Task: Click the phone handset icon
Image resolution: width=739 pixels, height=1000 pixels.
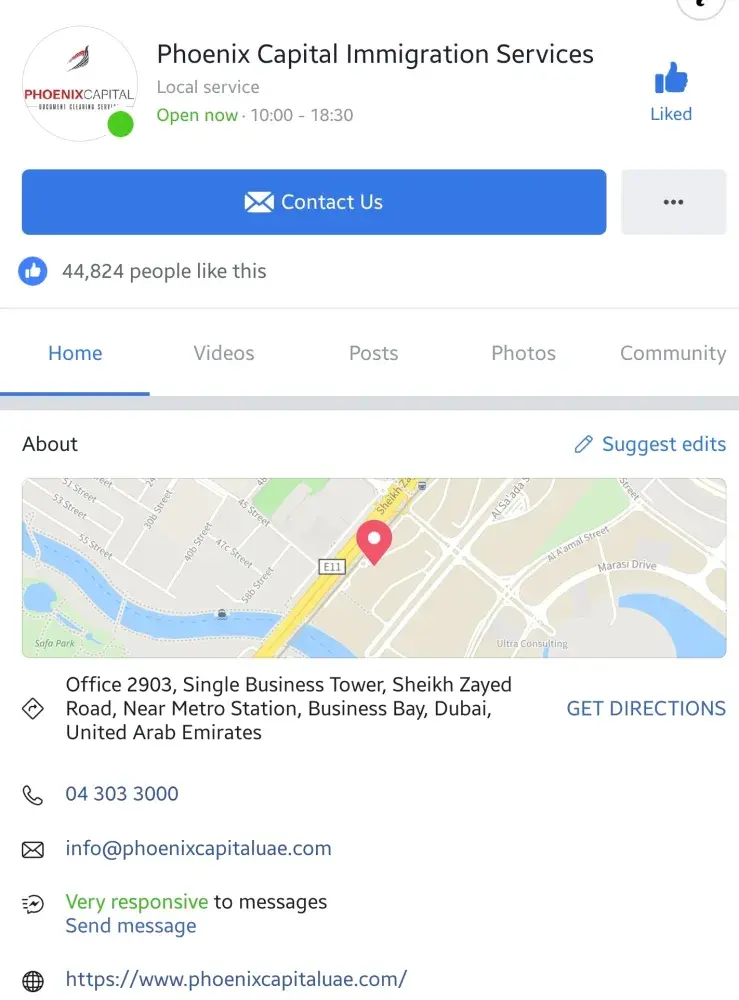Action: 33,795
